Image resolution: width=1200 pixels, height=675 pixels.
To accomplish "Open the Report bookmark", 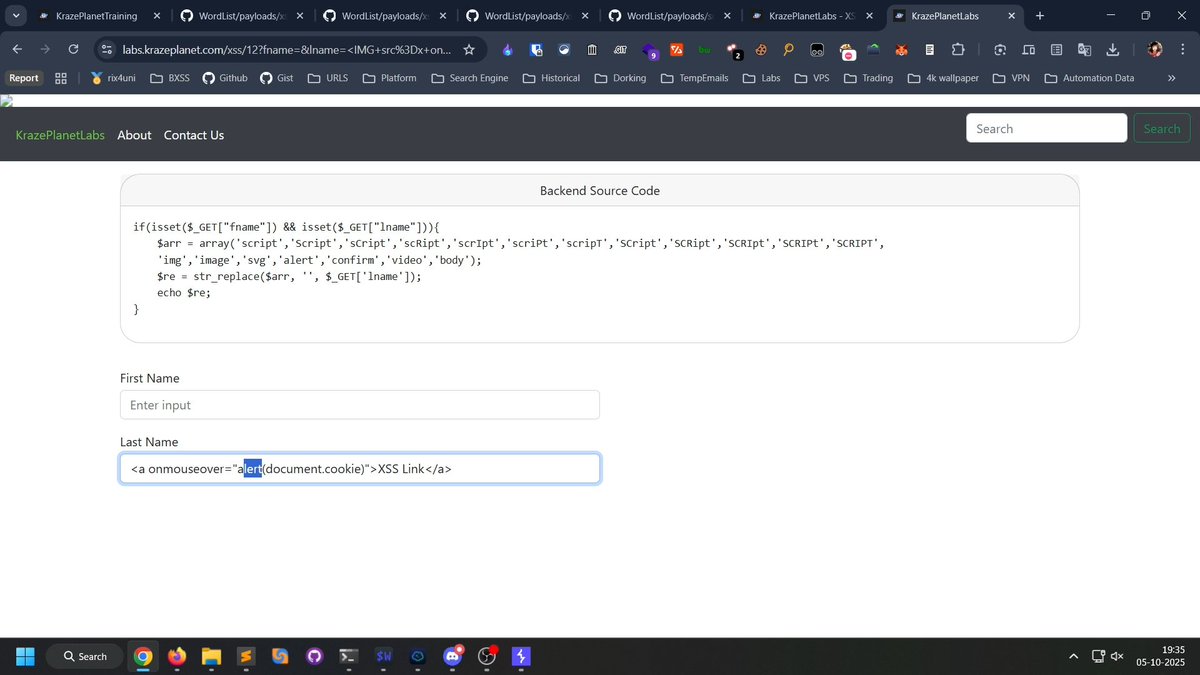I will point(24,78).
